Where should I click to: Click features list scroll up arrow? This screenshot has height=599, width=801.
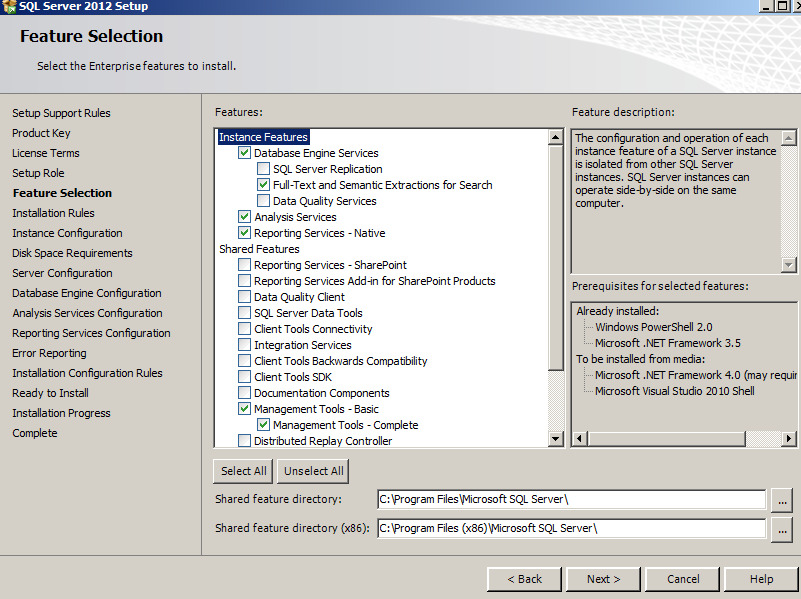coord(555,137)
